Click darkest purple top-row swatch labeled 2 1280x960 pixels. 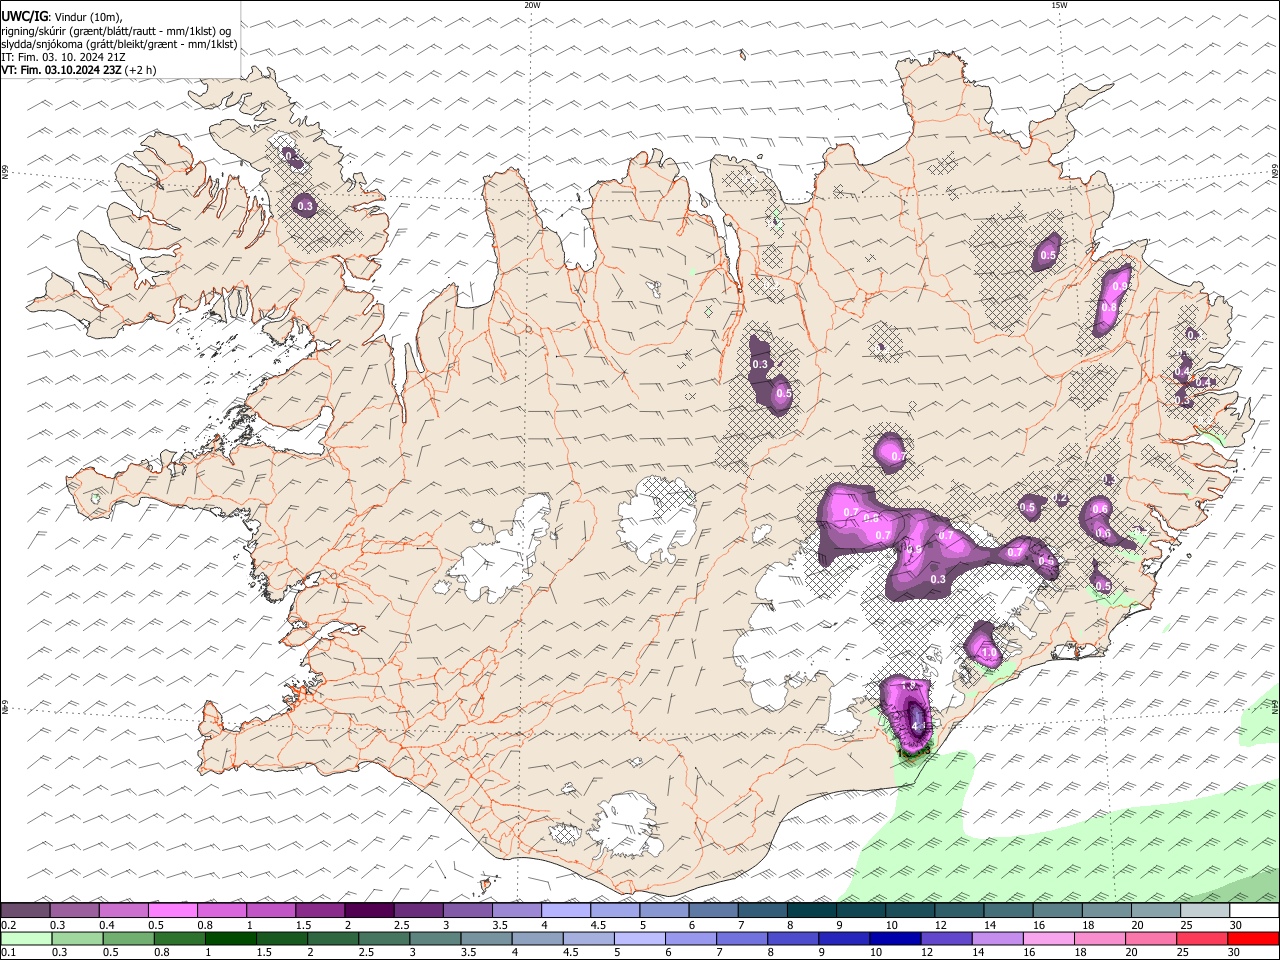point(369,910)
